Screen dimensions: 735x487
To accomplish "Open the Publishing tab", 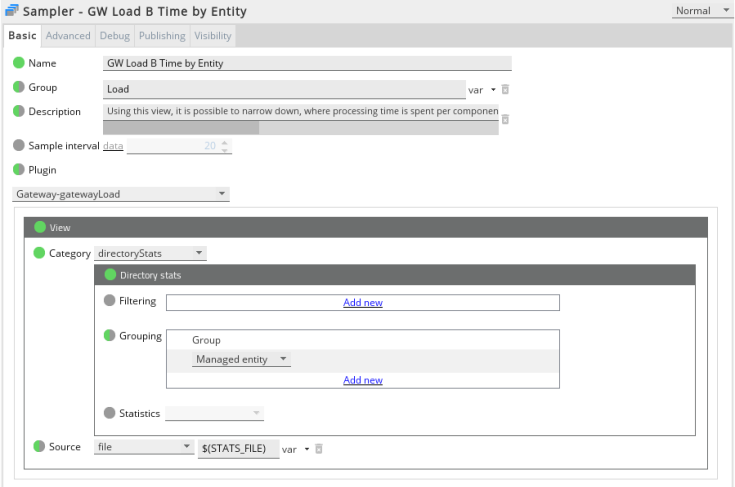I will point(162,36).
